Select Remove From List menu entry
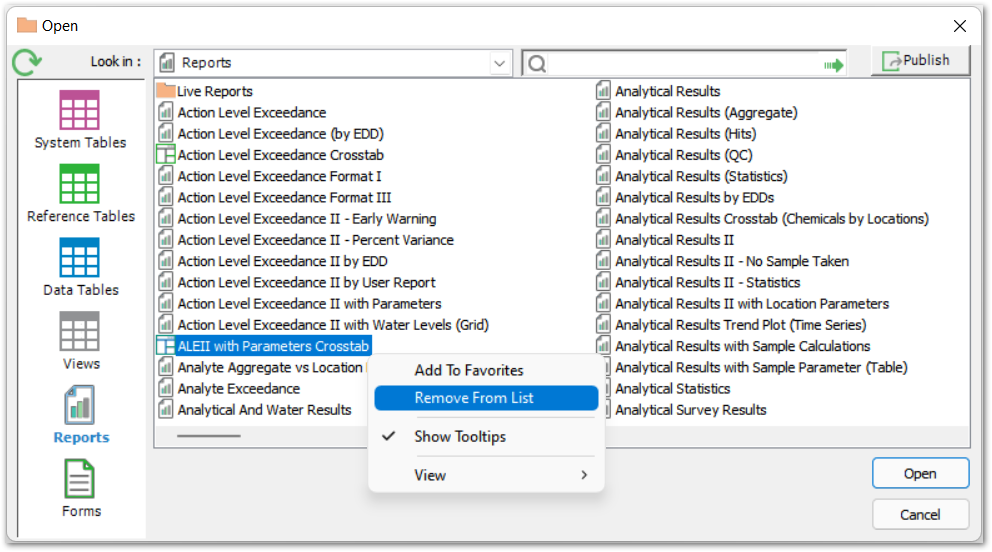The image size is (992, 552). tap(474, 398)
